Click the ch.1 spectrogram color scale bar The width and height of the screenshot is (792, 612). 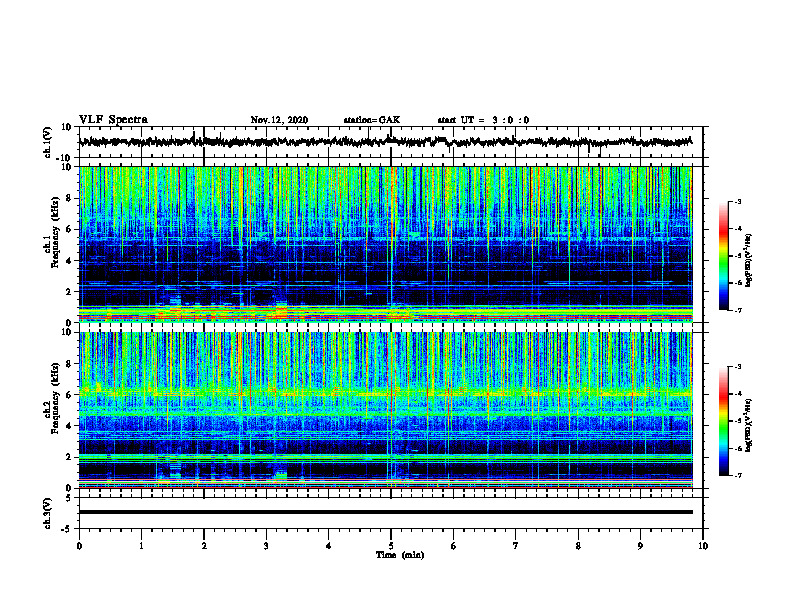coord(723,256)
